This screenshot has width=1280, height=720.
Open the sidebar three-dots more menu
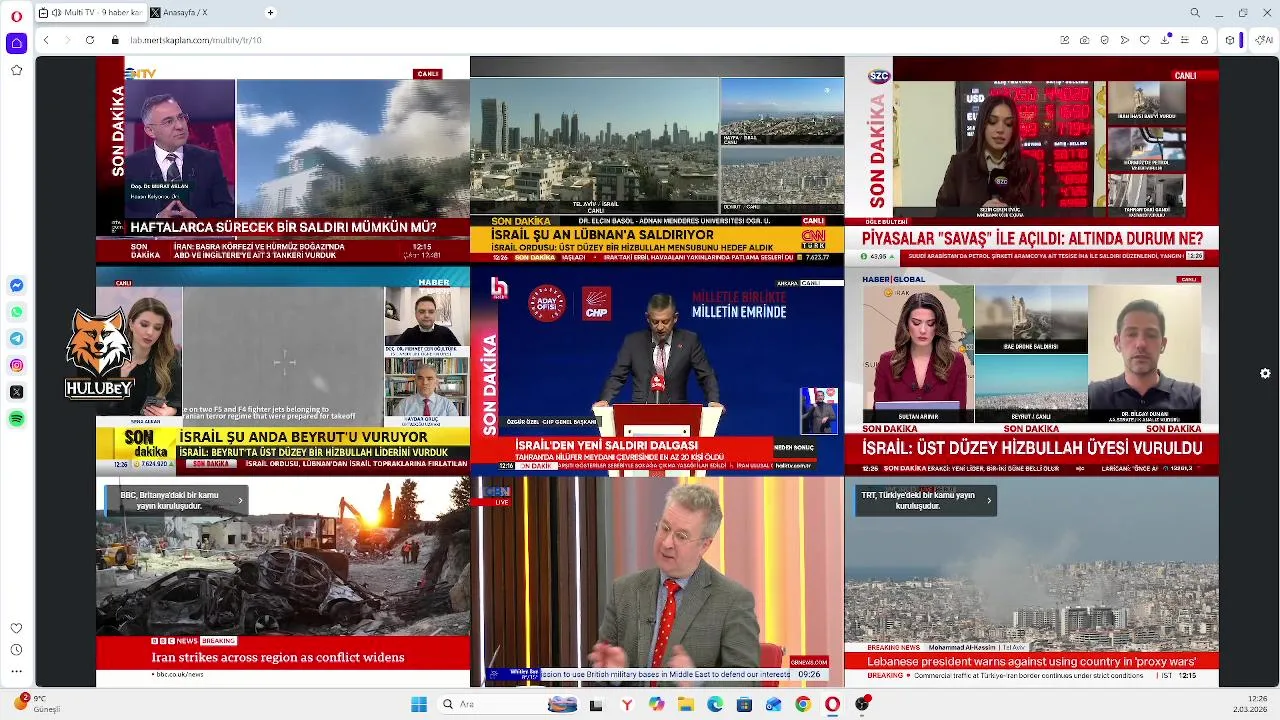[16, 671]
